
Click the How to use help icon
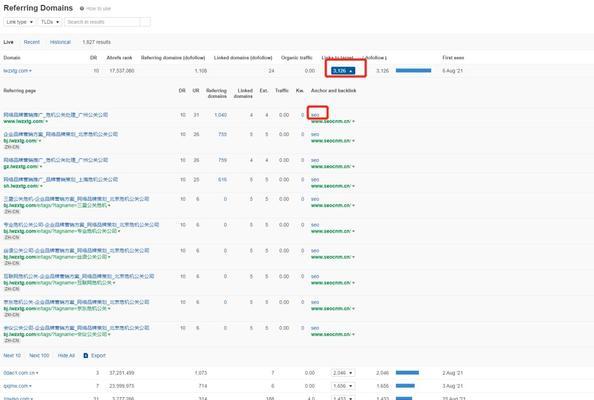tap(82, 8)
